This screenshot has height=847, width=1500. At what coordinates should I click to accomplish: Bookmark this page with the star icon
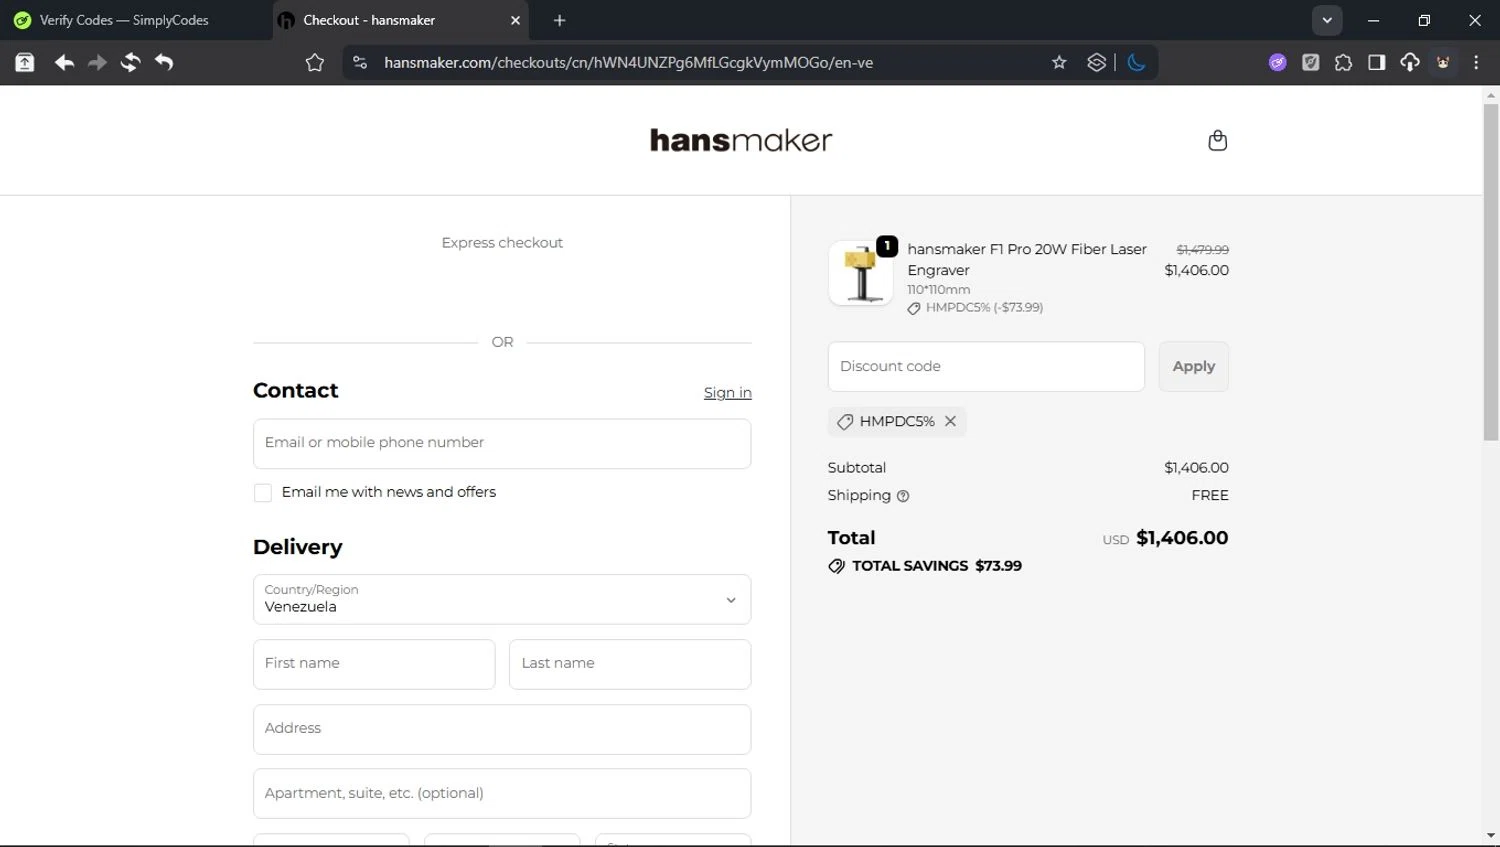(x=1059, y=62)
